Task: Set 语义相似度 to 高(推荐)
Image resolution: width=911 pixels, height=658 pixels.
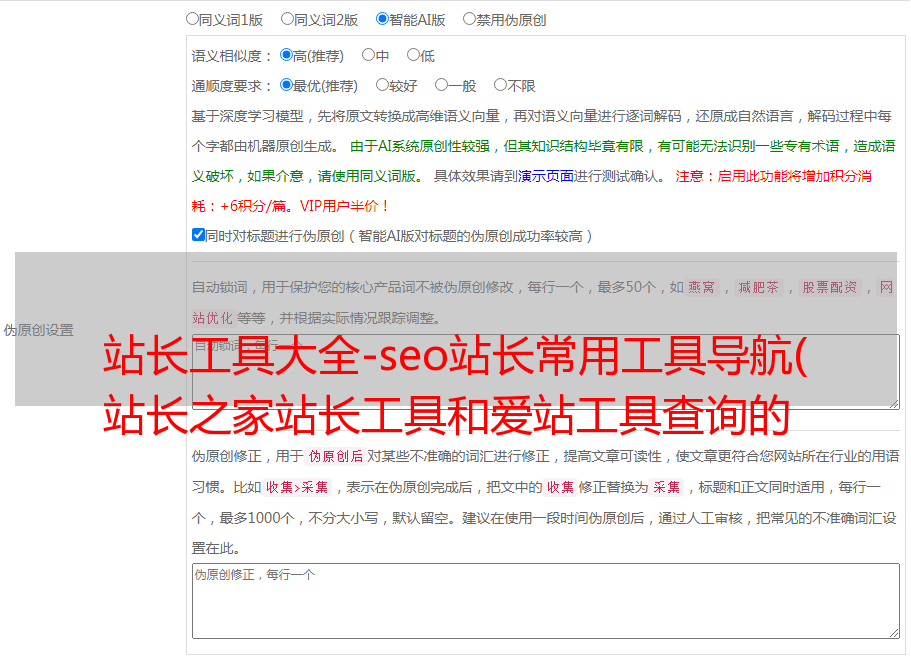Action: 286,55
